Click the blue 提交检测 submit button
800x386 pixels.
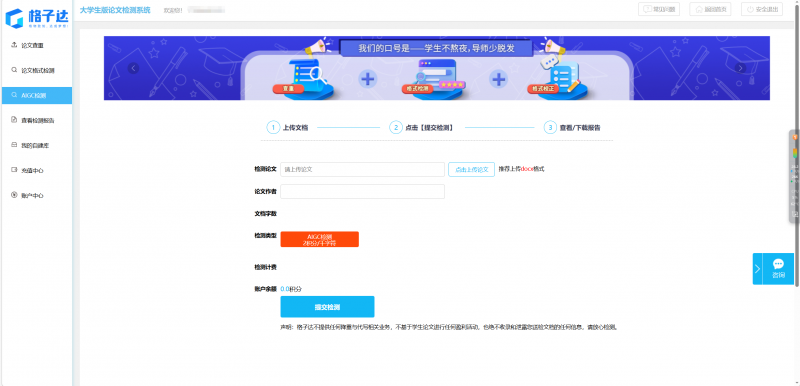pyautogui.click(x=327, y=307)
